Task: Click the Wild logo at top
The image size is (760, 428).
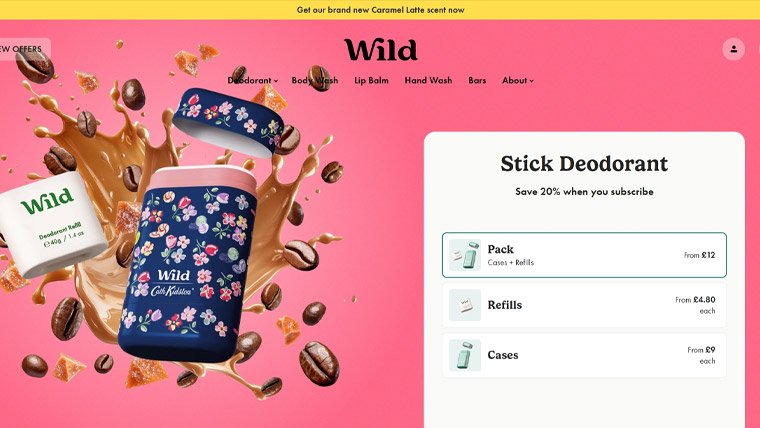Action: click(x=380, y=49)
